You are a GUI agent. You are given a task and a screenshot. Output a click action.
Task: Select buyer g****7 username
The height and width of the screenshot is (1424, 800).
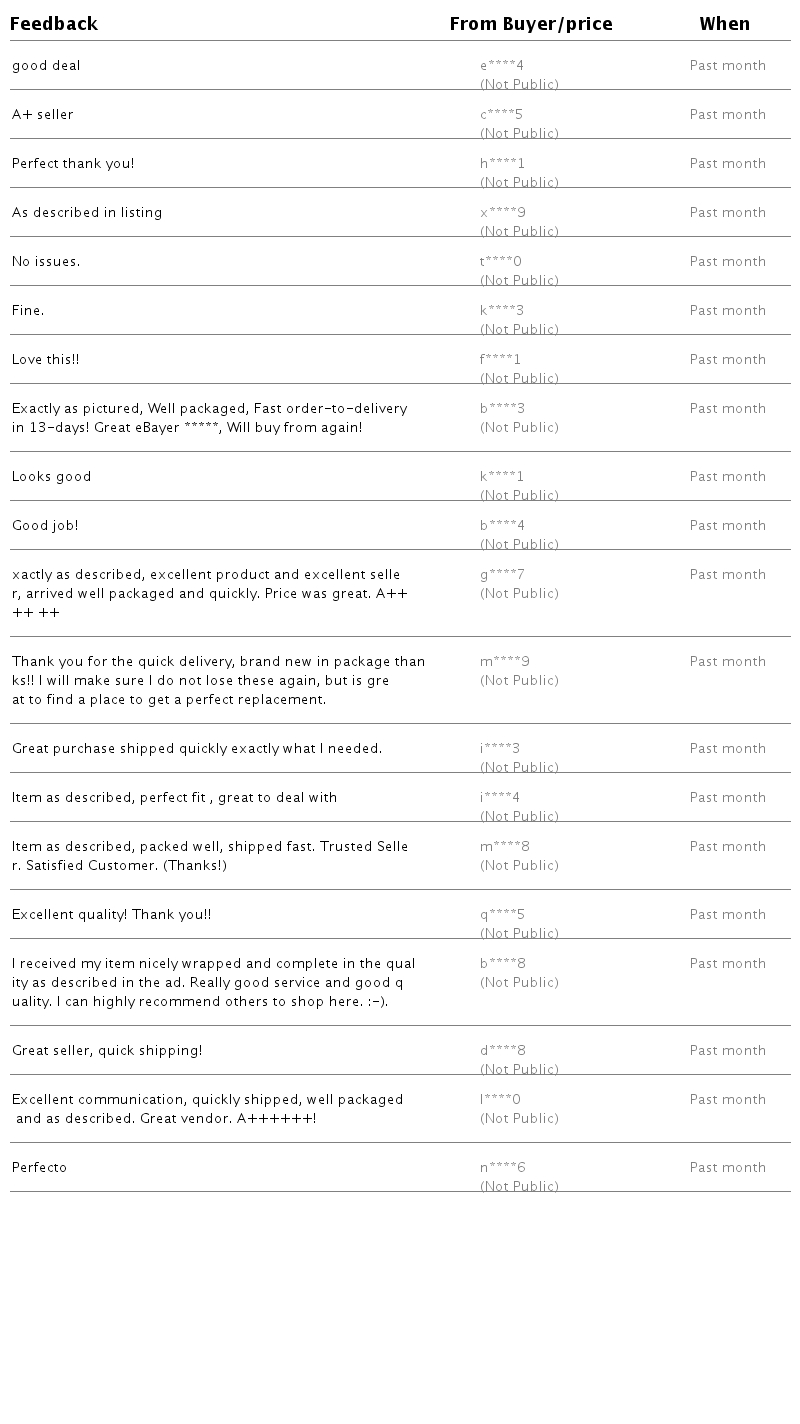[x=503, y=575]
